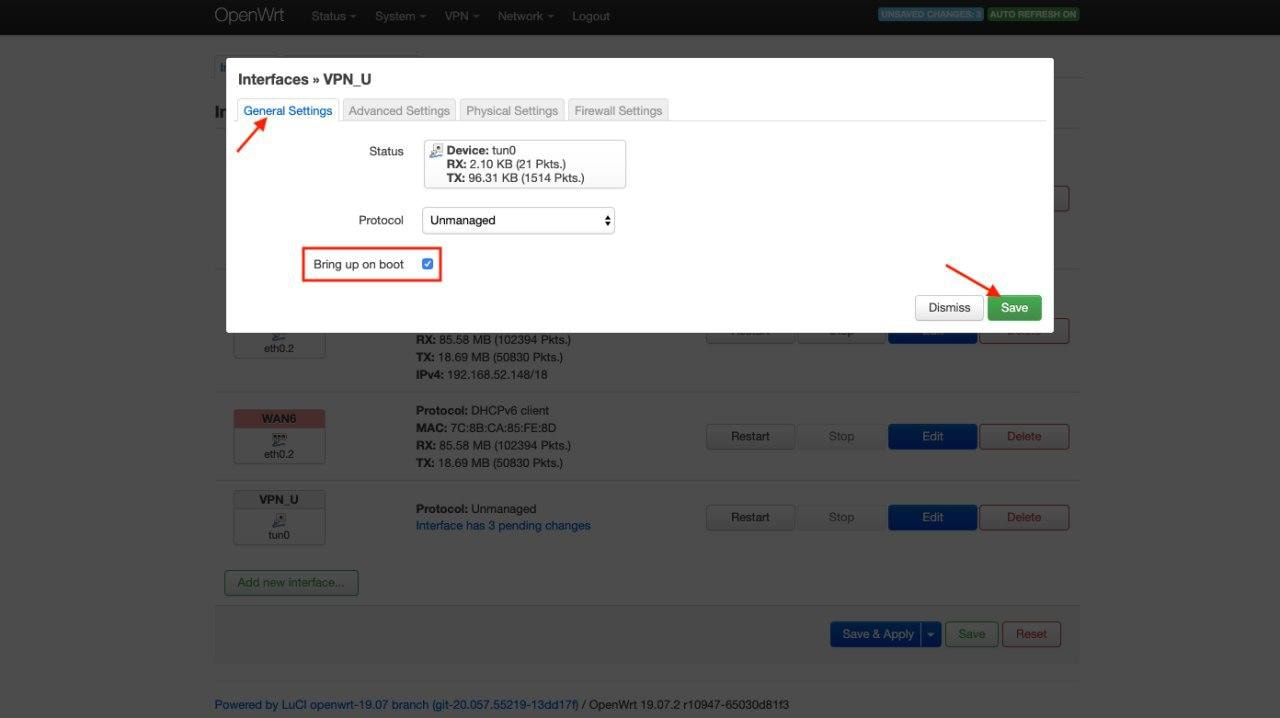This screenshot has width=1280, height=718.
Task: Switch to the Physical Settings tab
Action: [512, 111]
